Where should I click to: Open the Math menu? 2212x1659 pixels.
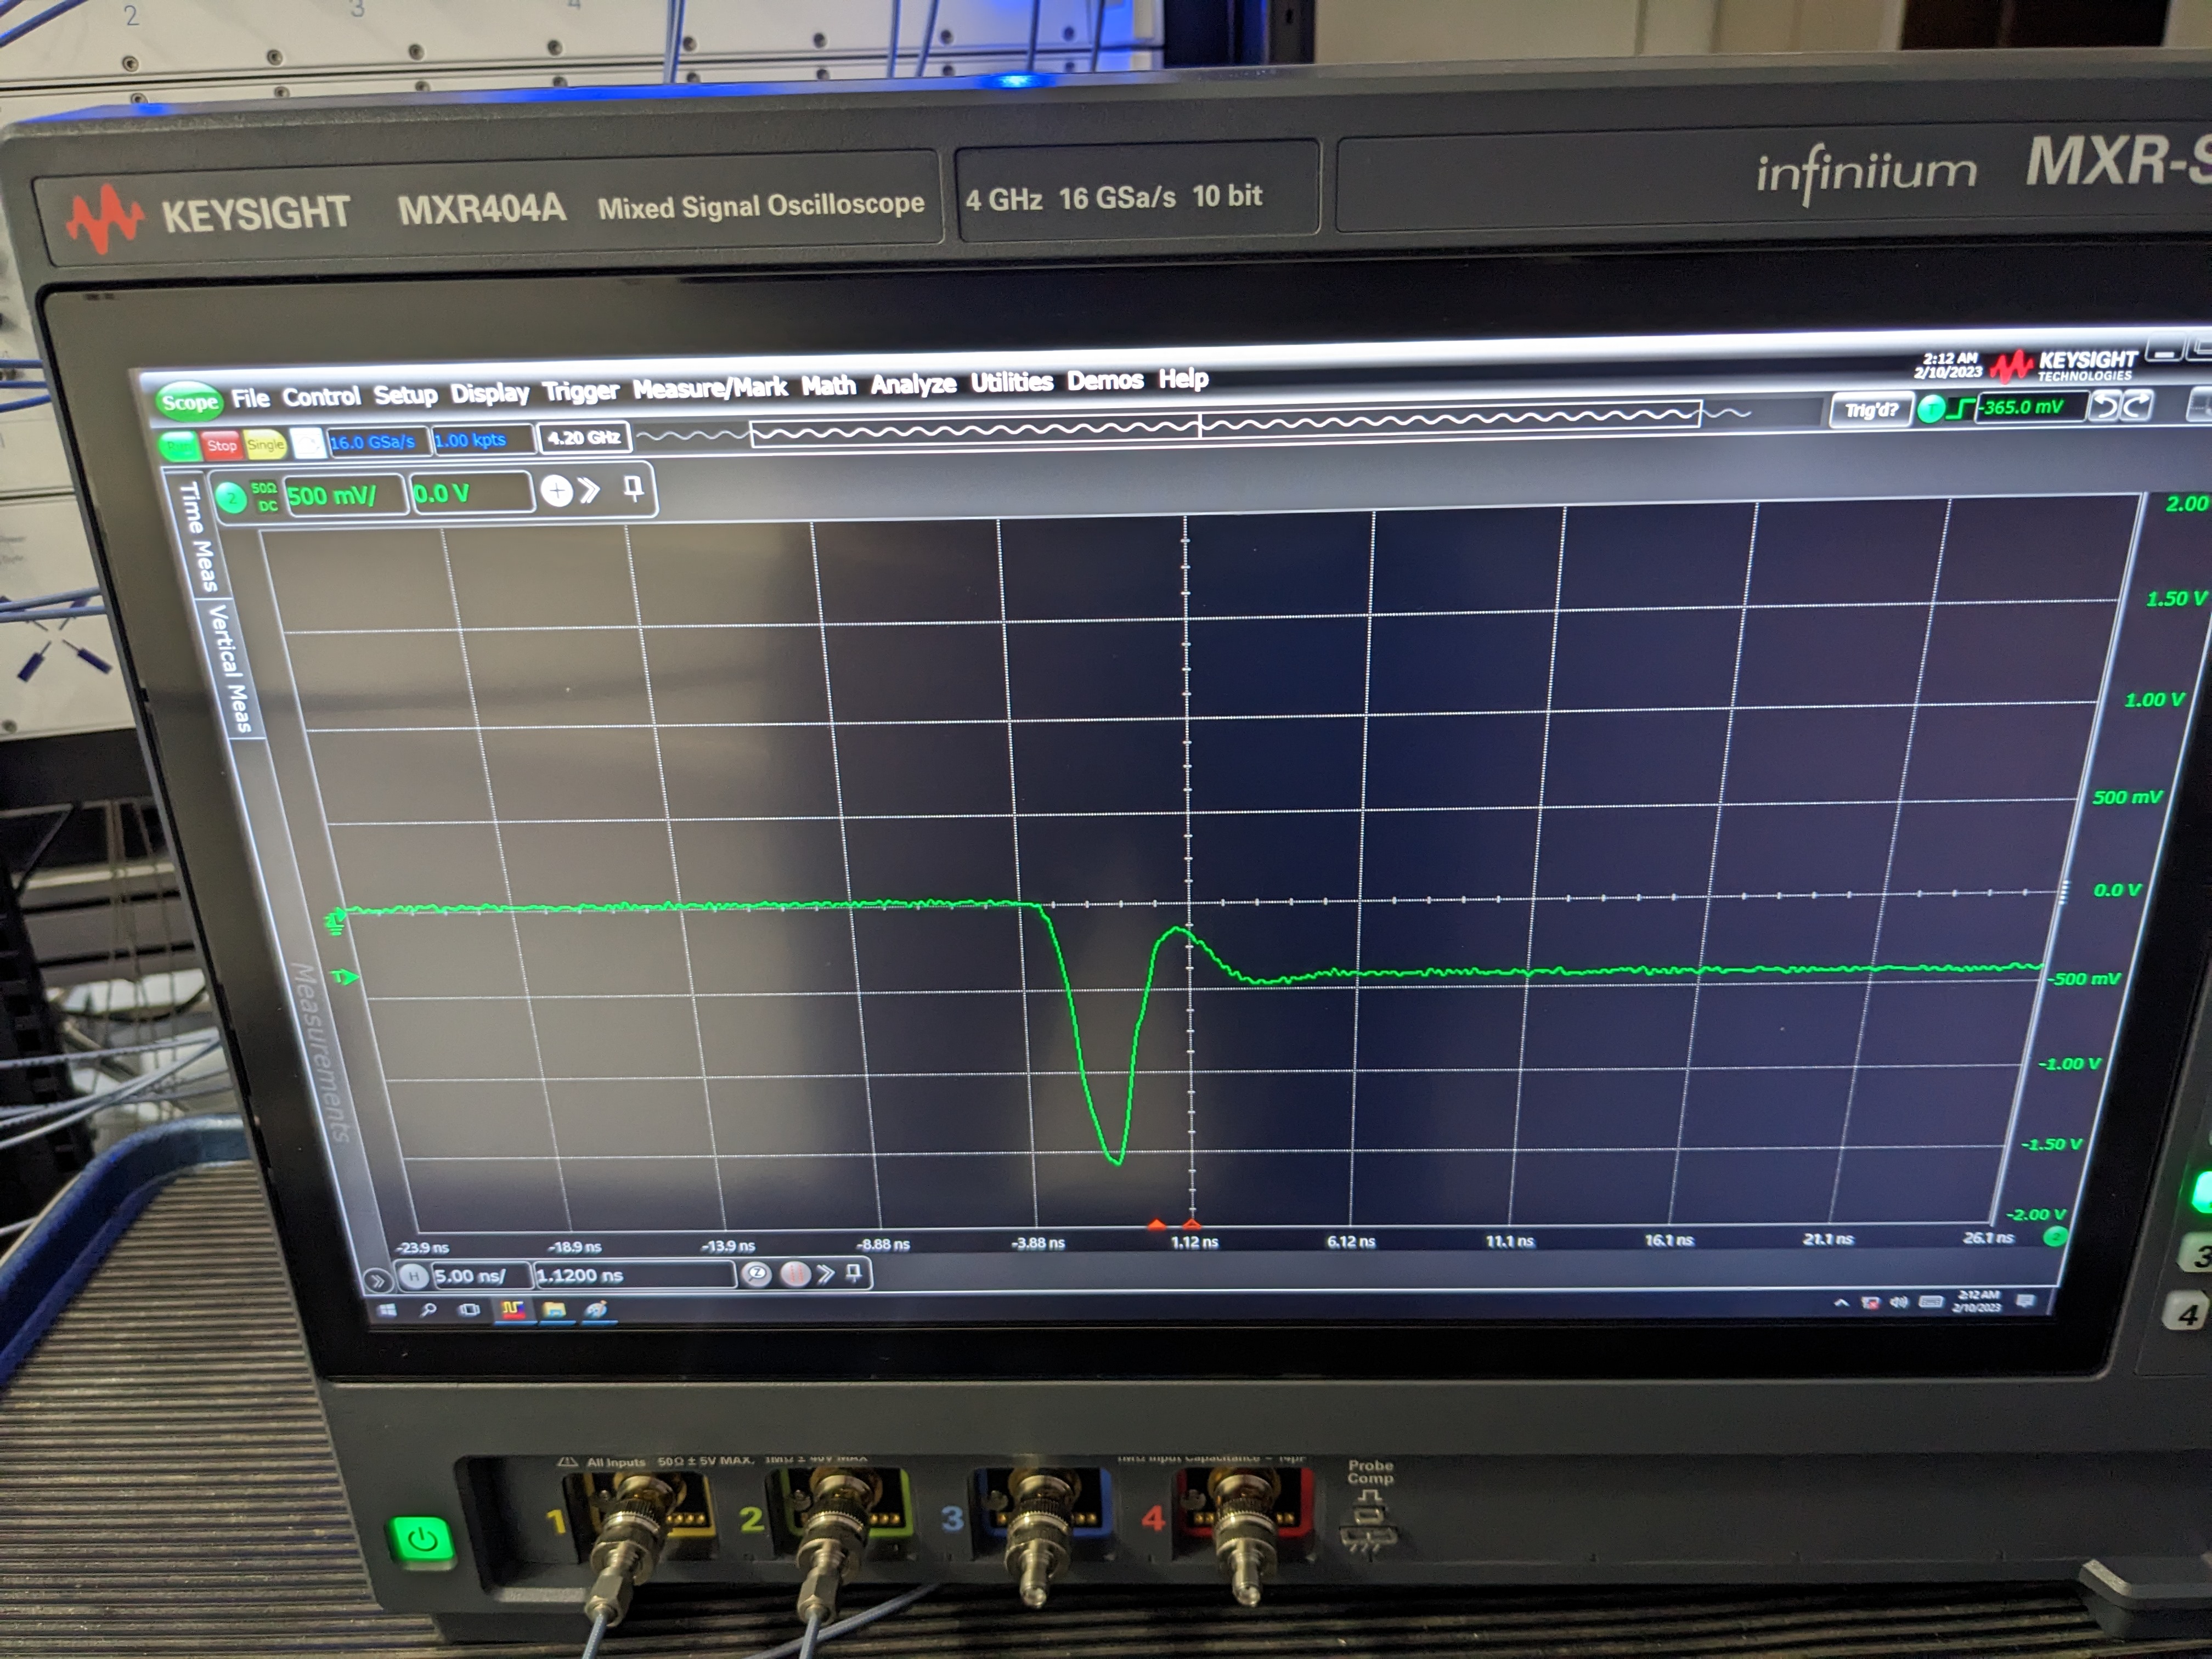(x=828, y=385)
